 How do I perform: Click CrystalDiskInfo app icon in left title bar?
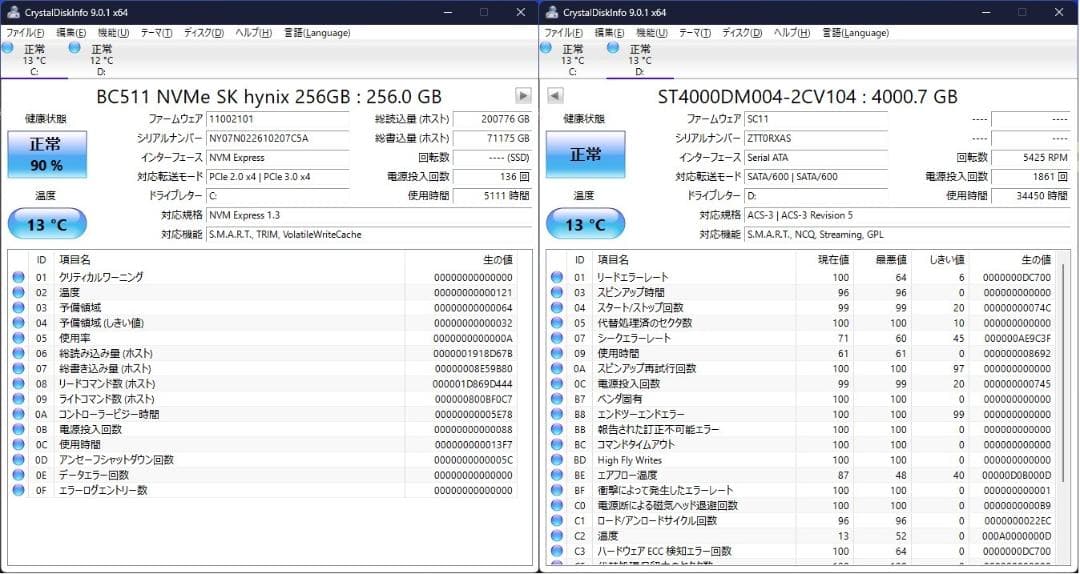pyautogui.click(x=12, y=12)
